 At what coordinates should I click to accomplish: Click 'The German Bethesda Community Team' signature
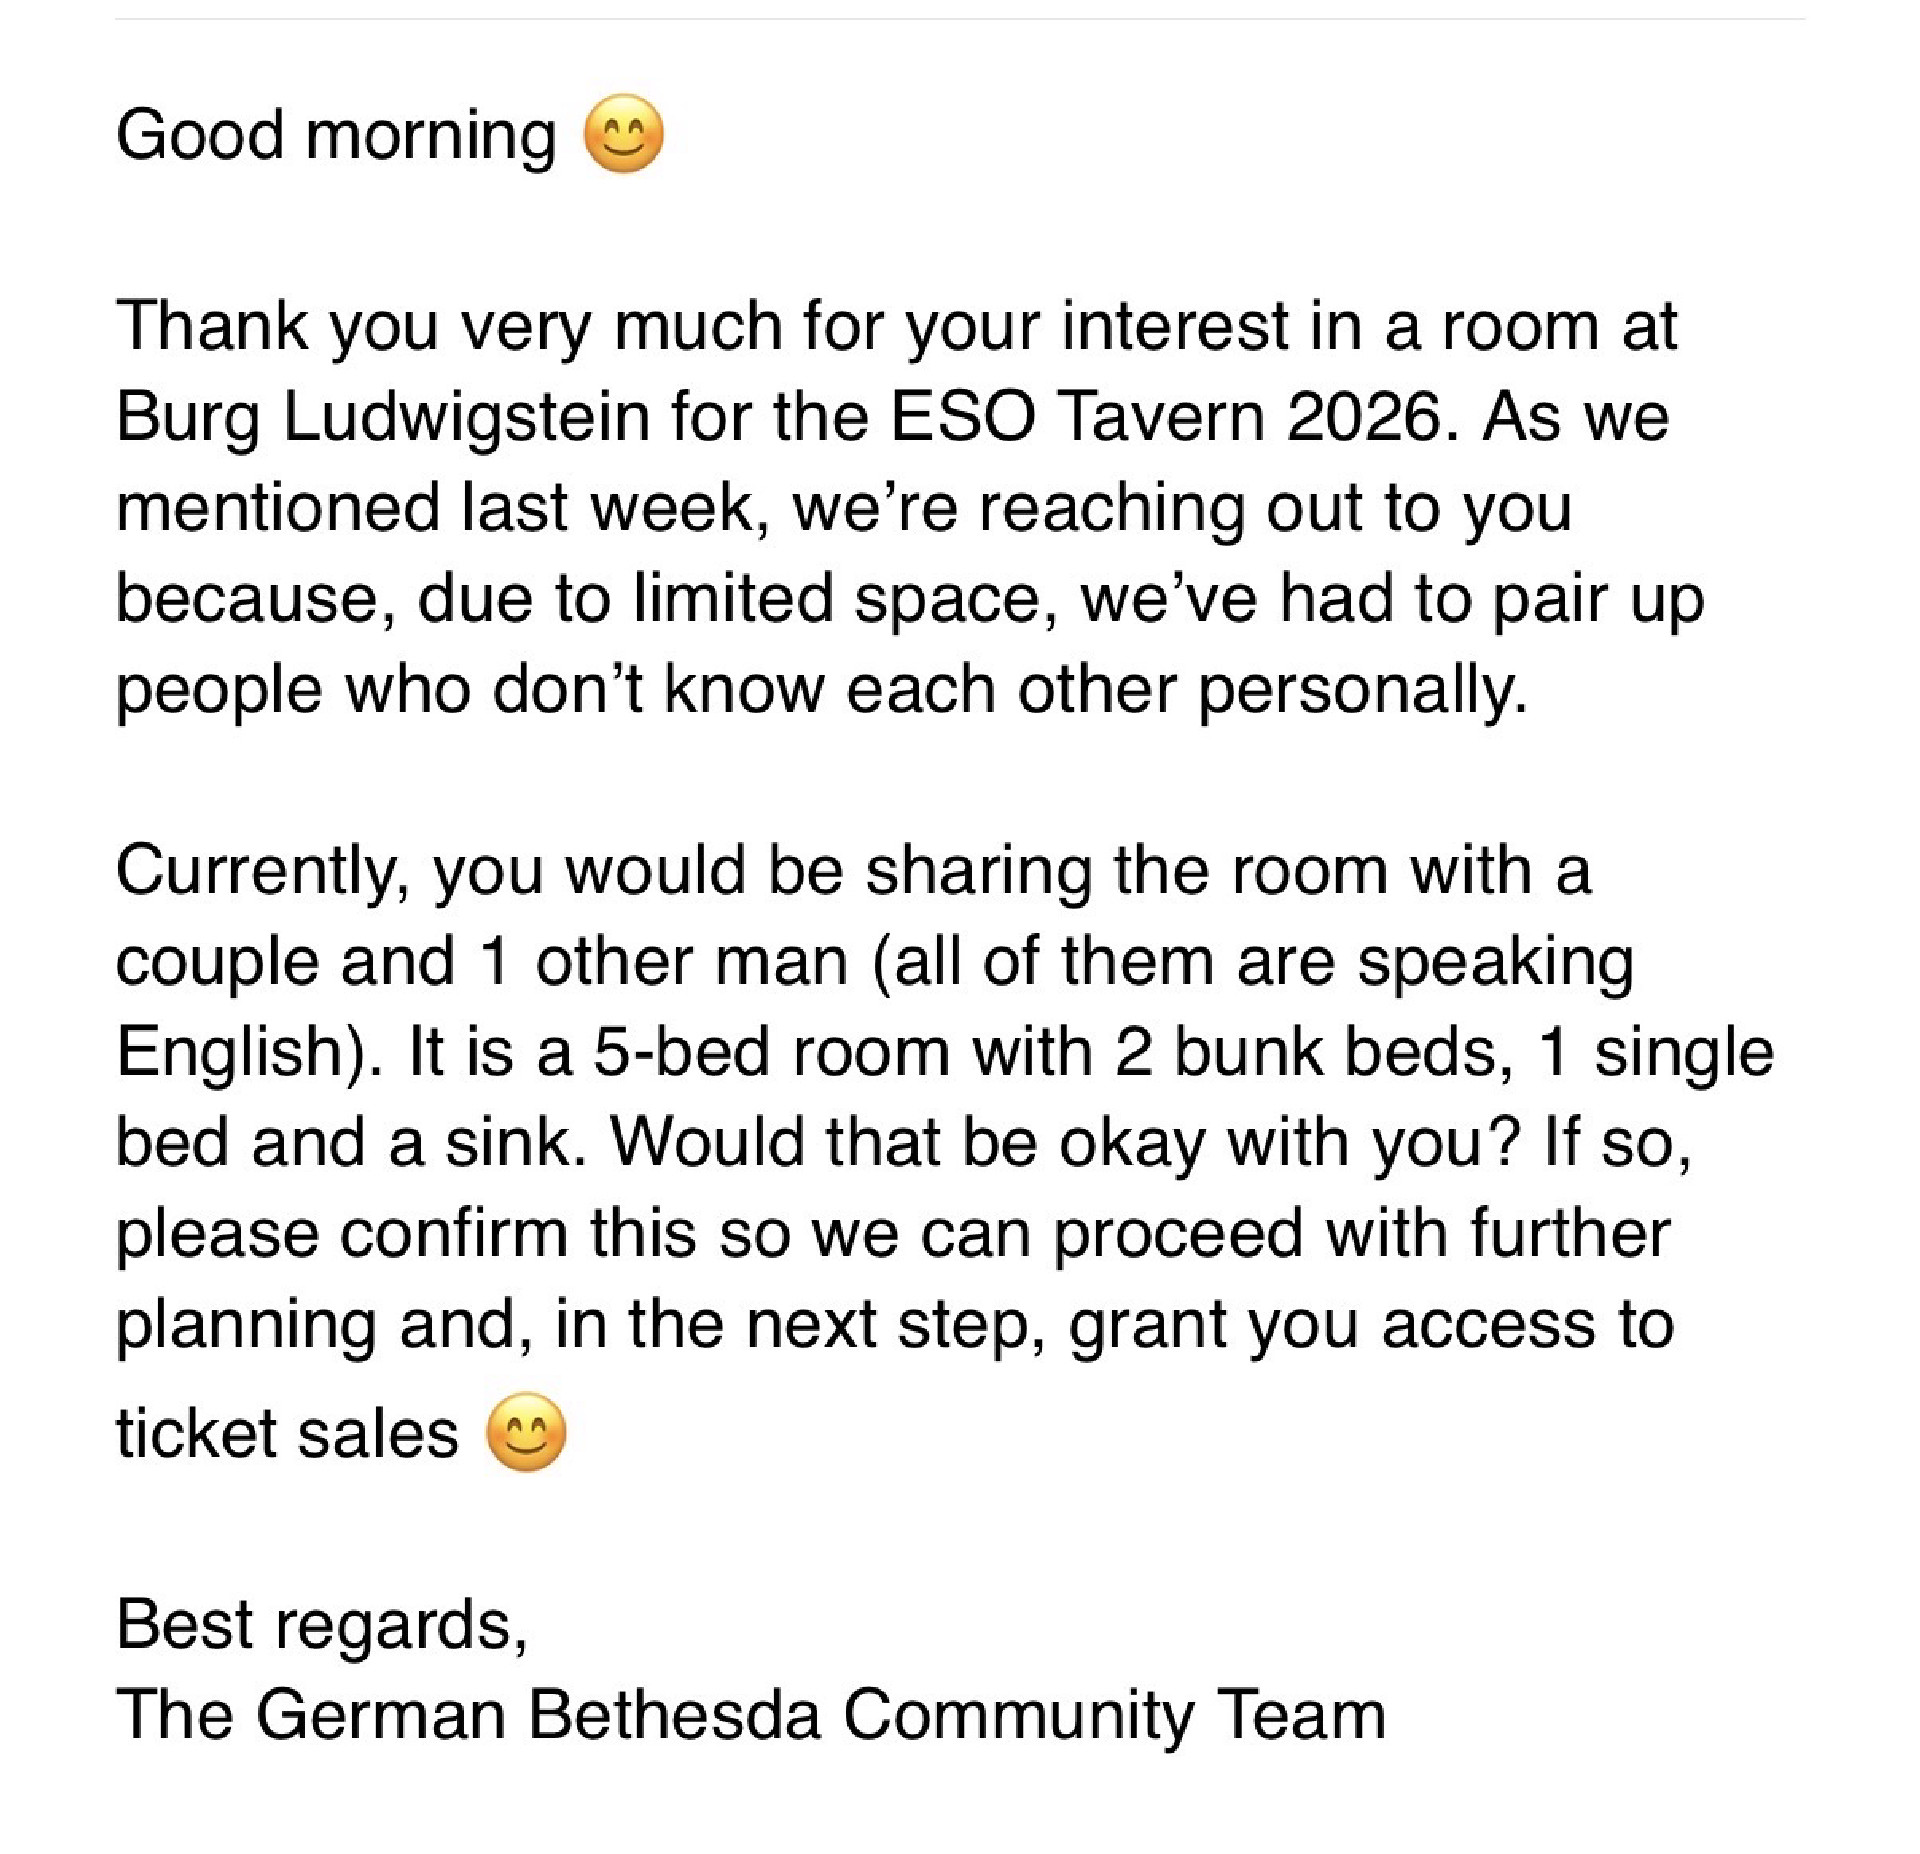click(751, 1715)
